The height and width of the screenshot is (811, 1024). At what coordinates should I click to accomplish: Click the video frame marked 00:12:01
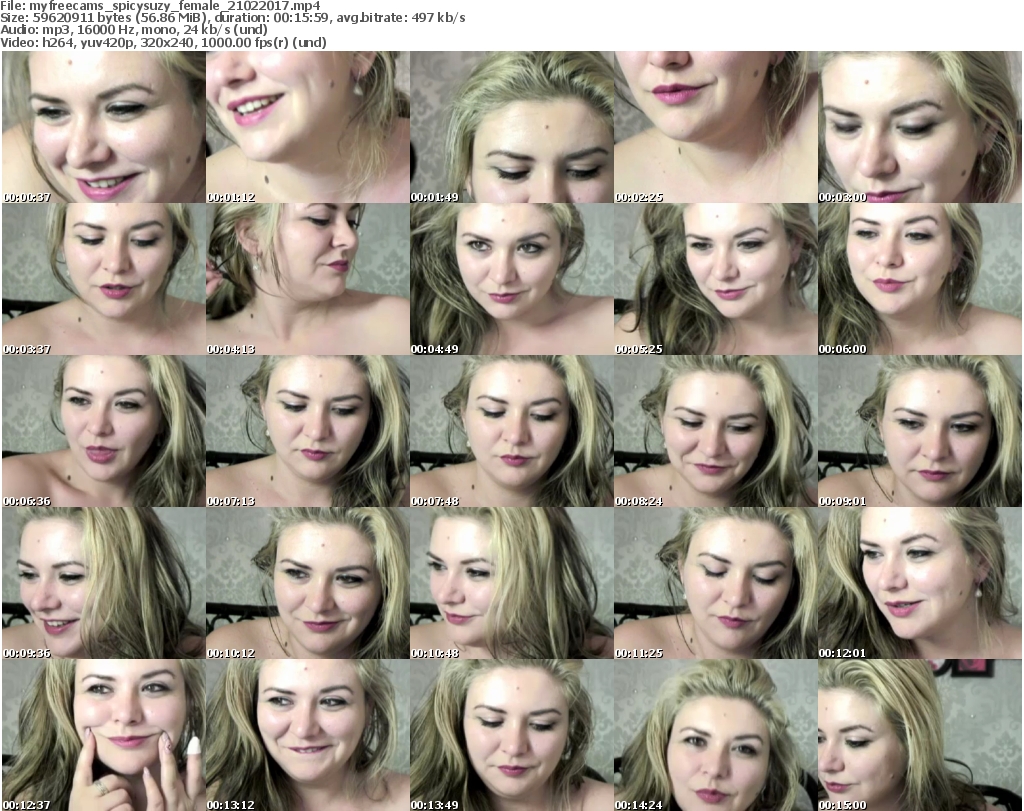click(x=920, y=583)
